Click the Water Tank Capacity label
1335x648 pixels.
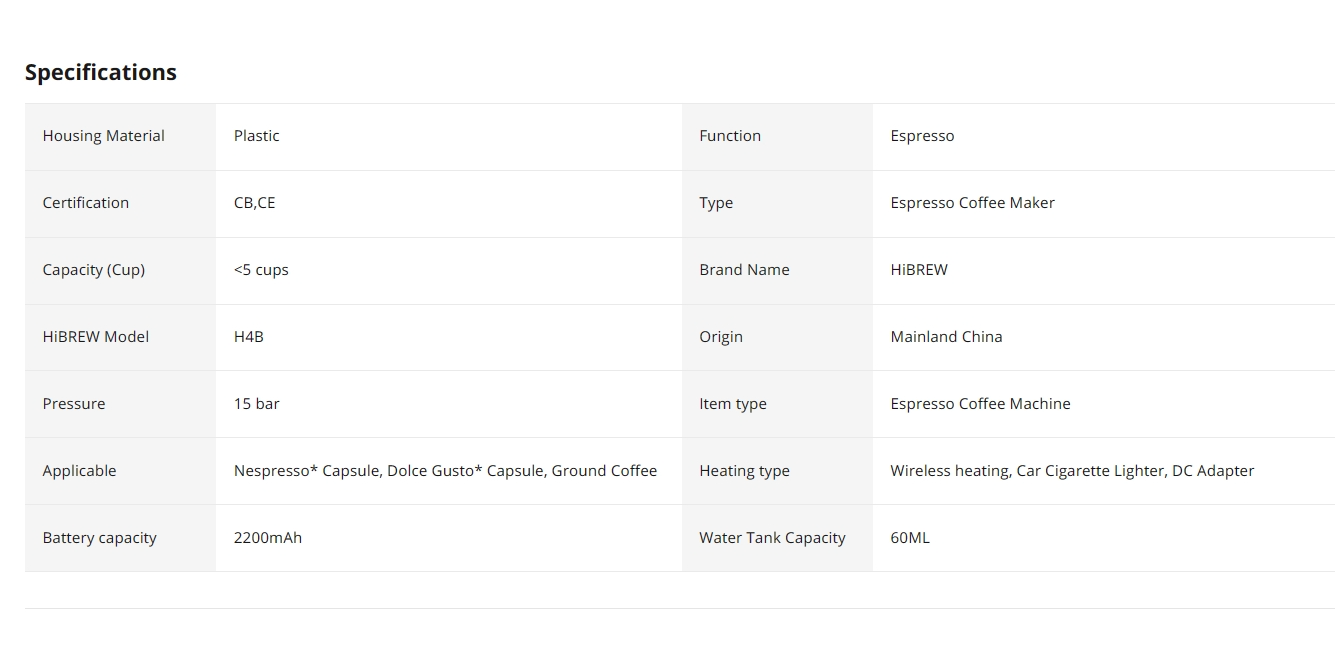[x=772, y=538]
